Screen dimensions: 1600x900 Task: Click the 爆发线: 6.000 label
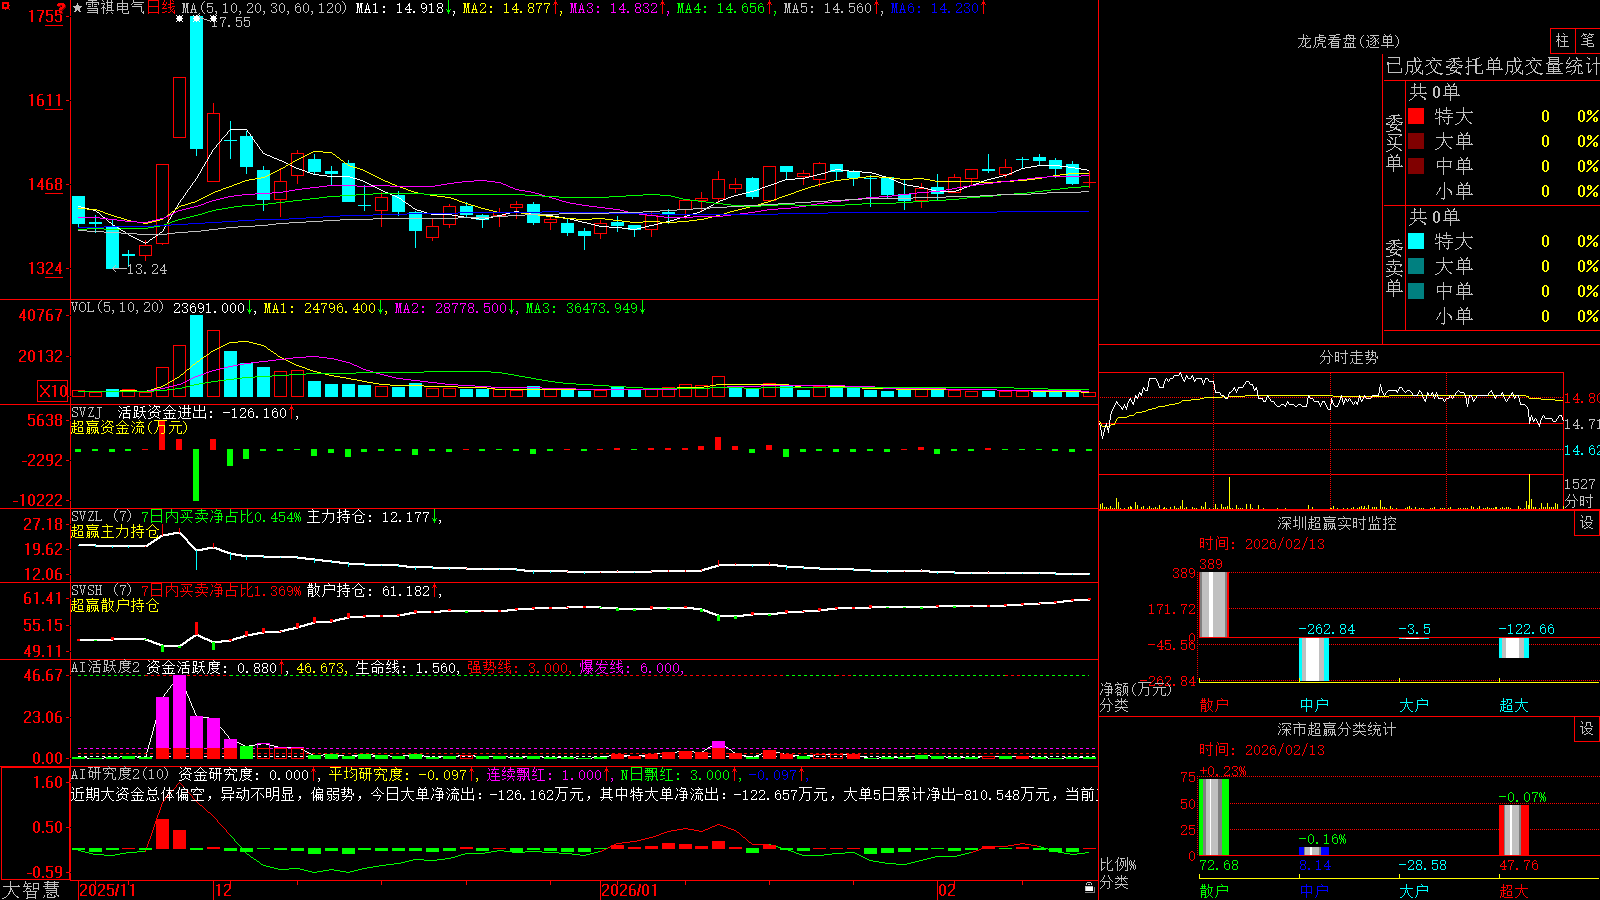[x=630, y=668]
